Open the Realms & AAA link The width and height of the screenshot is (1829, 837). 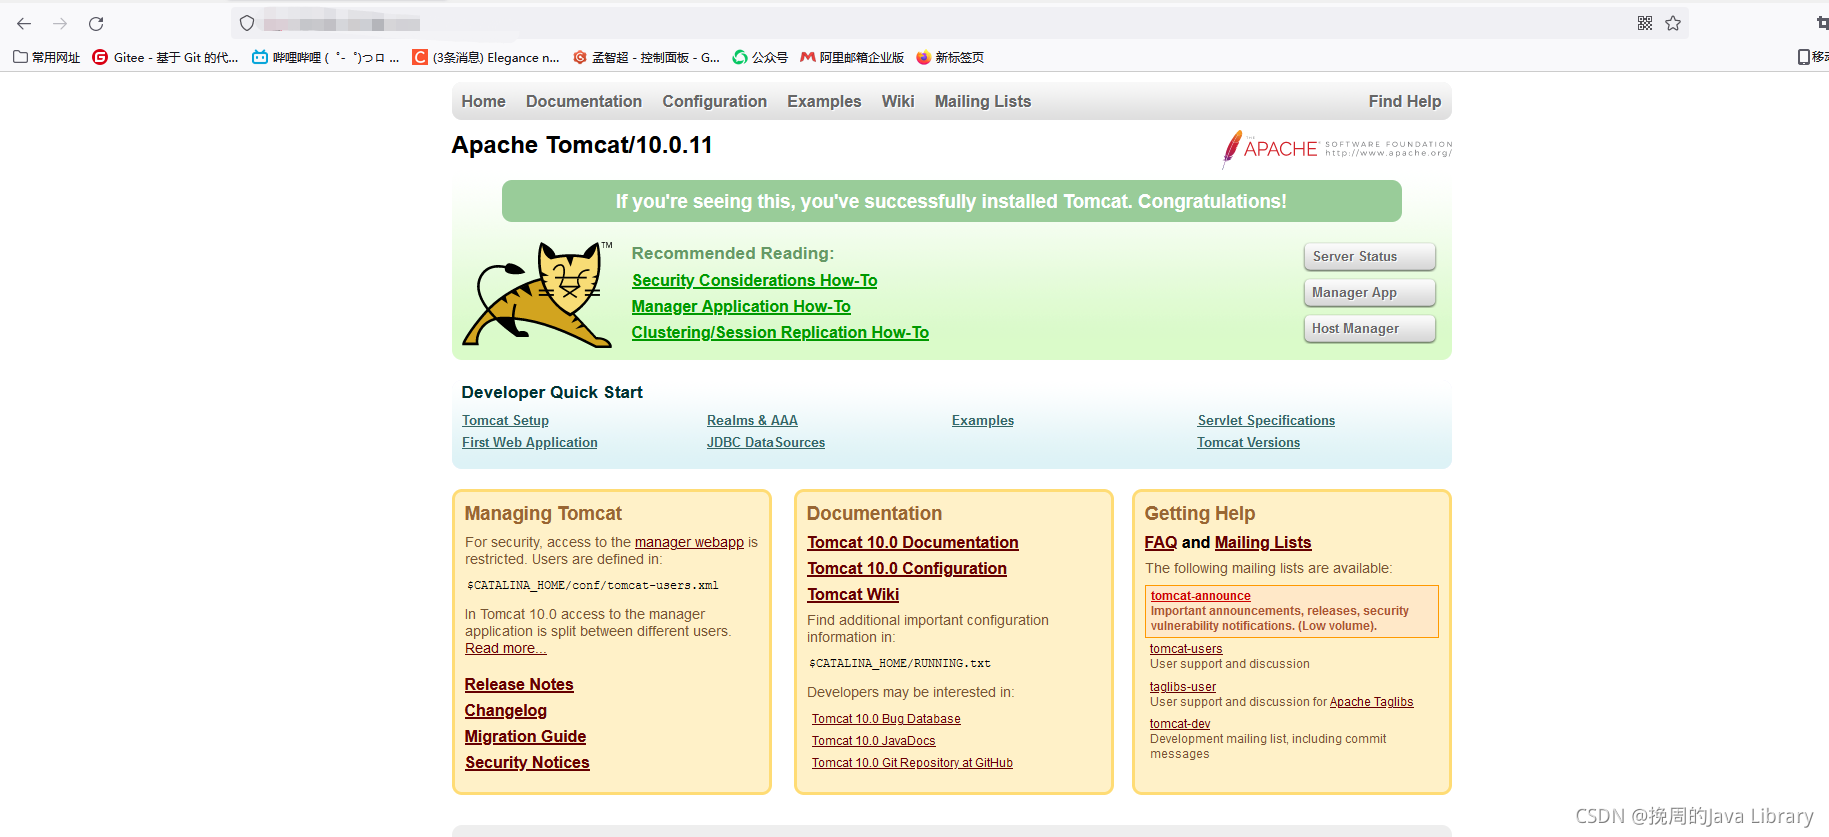tap(752, 421)
